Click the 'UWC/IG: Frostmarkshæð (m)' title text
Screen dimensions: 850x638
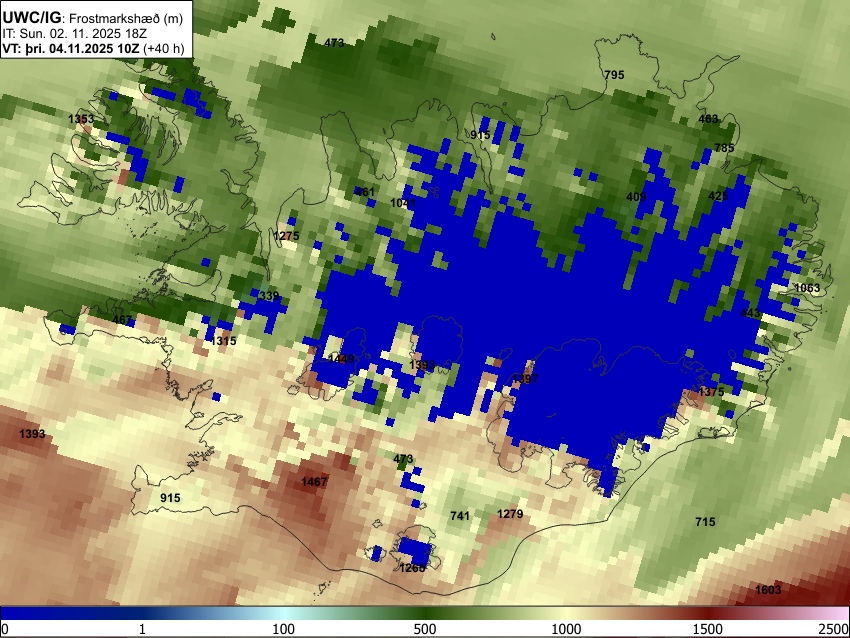pos(93,18)
